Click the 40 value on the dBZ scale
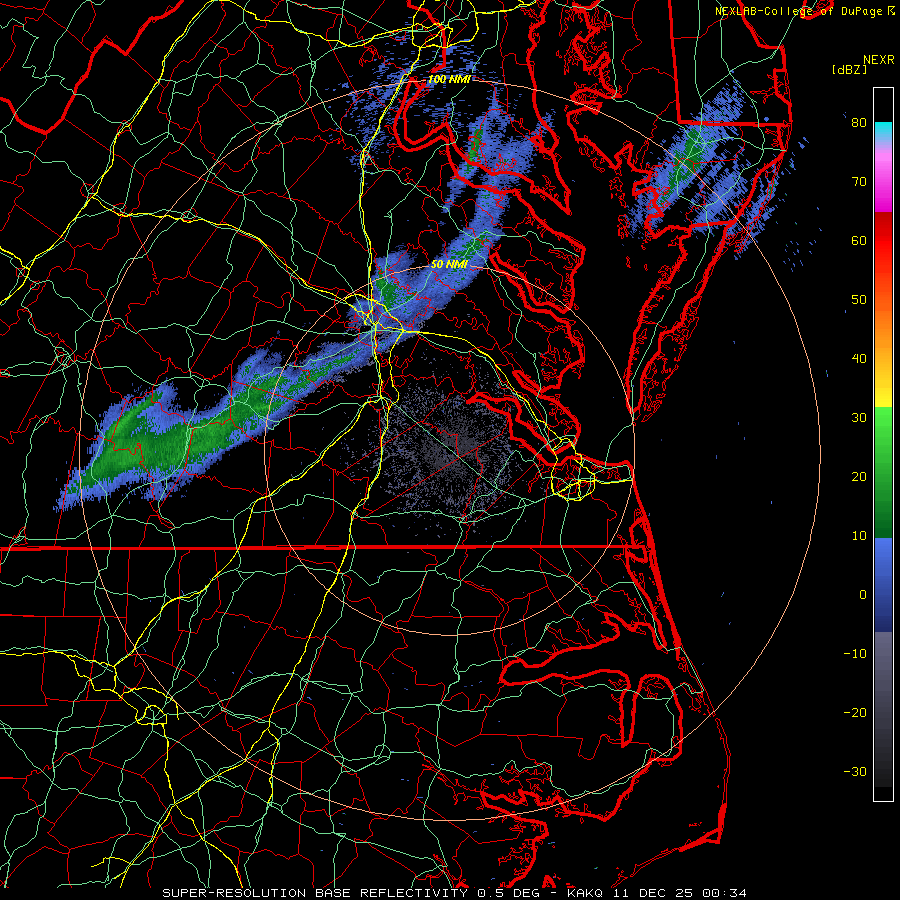The width and height of the screenshot is (900, 900). pyautogui.click(x=859, y=359)
